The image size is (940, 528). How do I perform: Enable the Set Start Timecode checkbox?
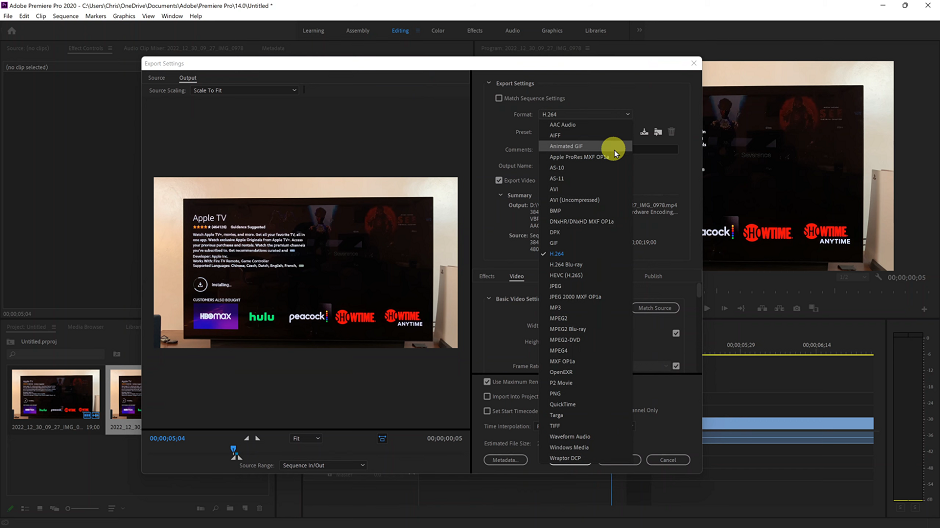487,411
